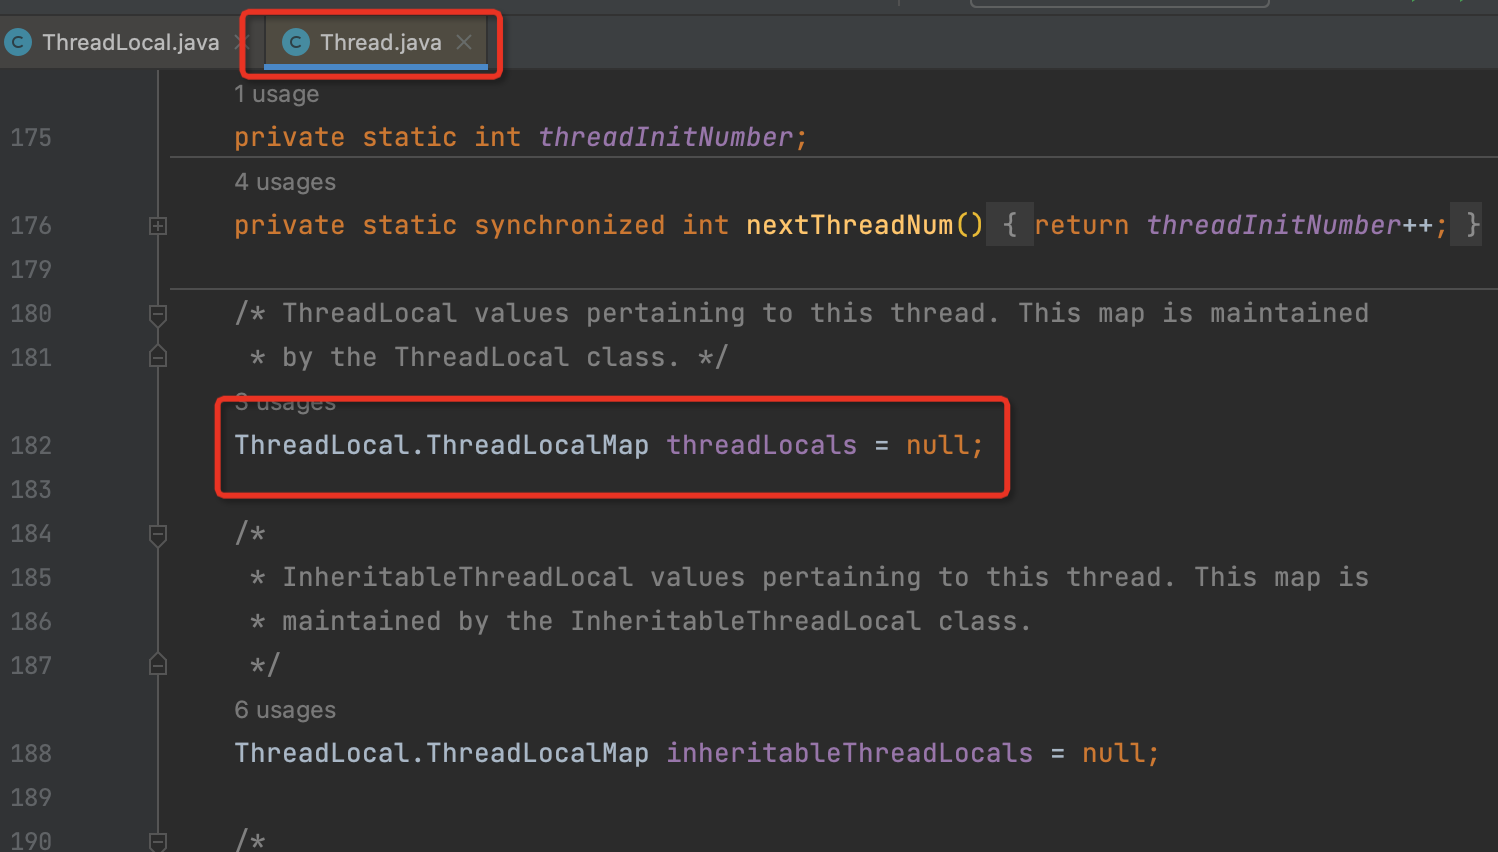
Task: Collapse the comment starting at line 190
Action: click(158, 842)
